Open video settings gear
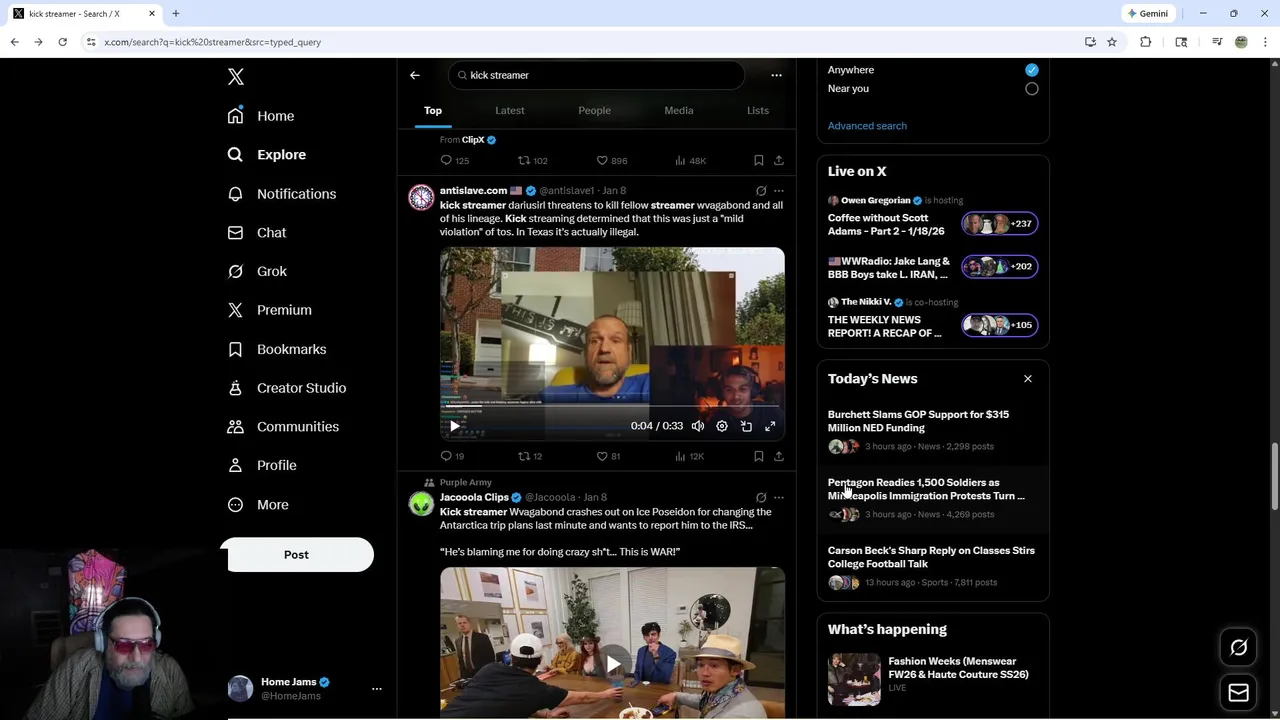 (x=722, y=426)
